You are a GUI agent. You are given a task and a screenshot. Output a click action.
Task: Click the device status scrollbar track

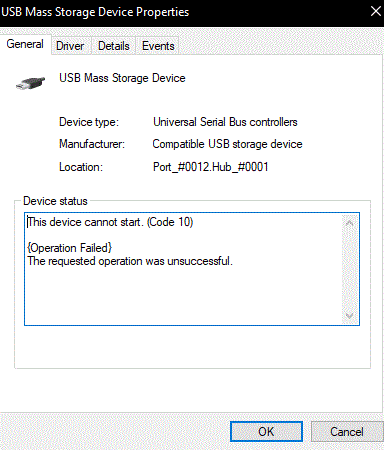(x=350, y=269)
